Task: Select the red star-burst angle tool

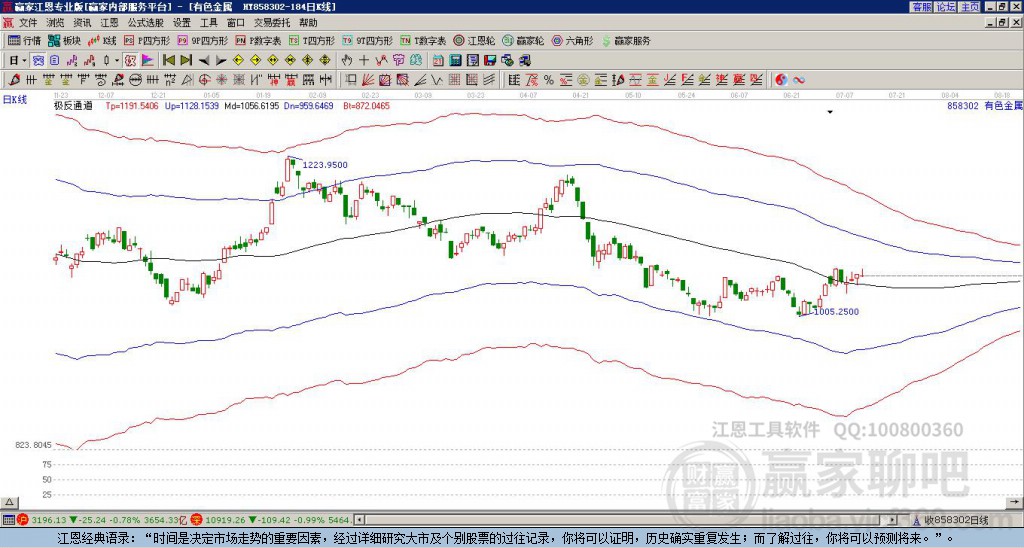Action: [x=221, y=80]
